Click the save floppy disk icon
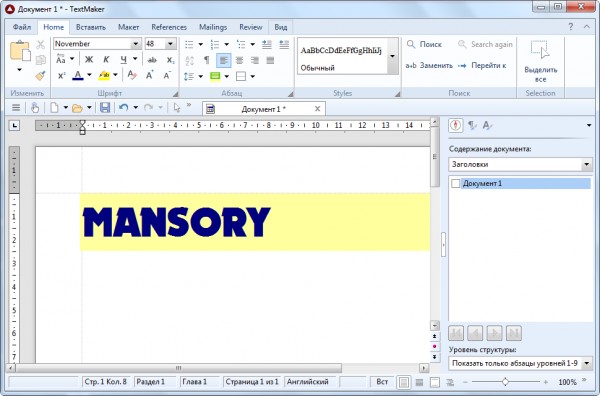 [x=105, y=108]
